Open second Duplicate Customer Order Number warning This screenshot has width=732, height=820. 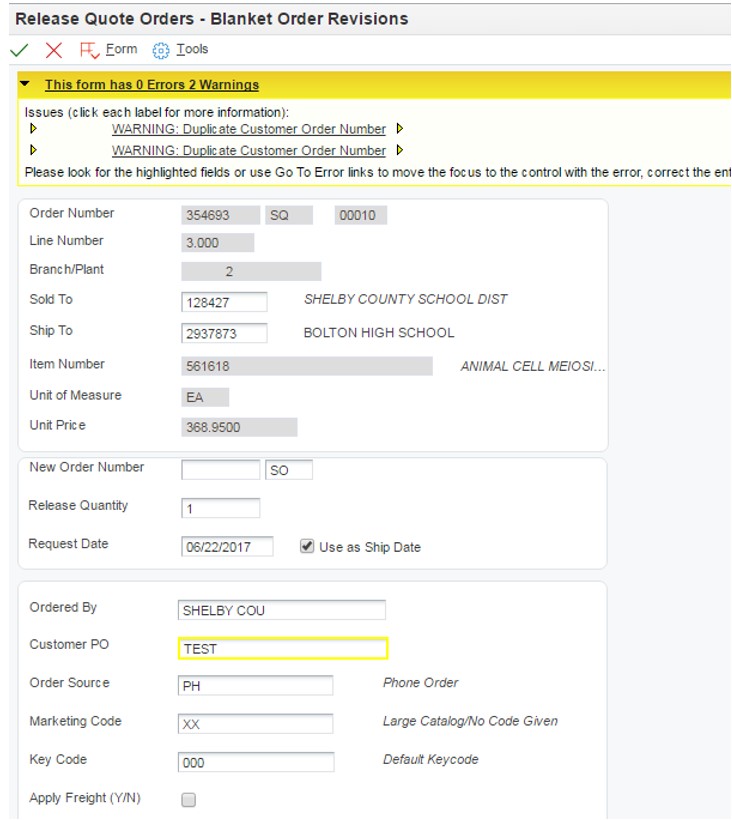pos(249,151)
